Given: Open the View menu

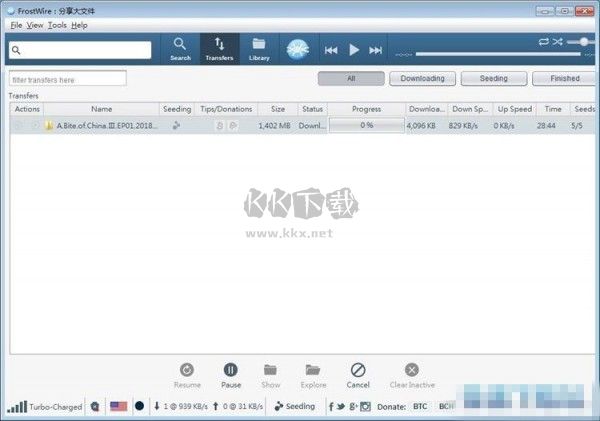Looking at the screenshot, I should pos(35,25).
